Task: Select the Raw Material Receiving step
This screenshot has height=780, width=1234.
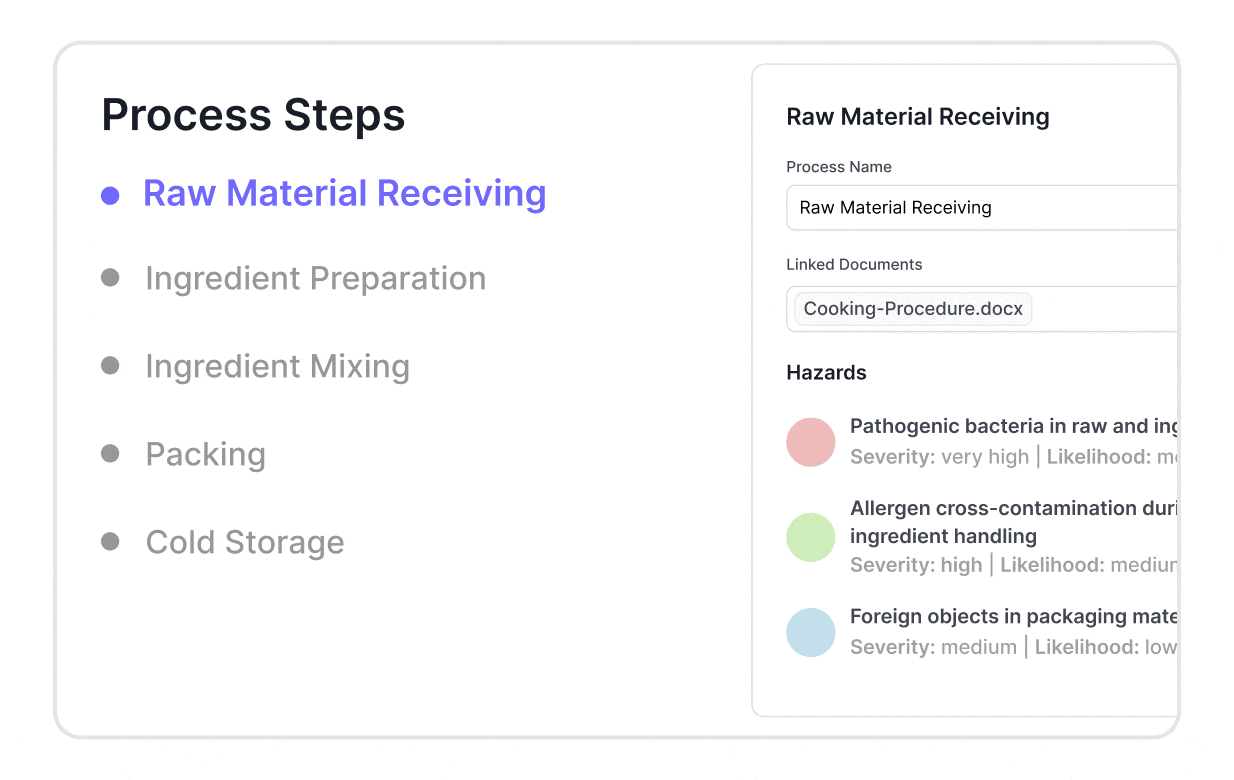Action: coord(345,193)
